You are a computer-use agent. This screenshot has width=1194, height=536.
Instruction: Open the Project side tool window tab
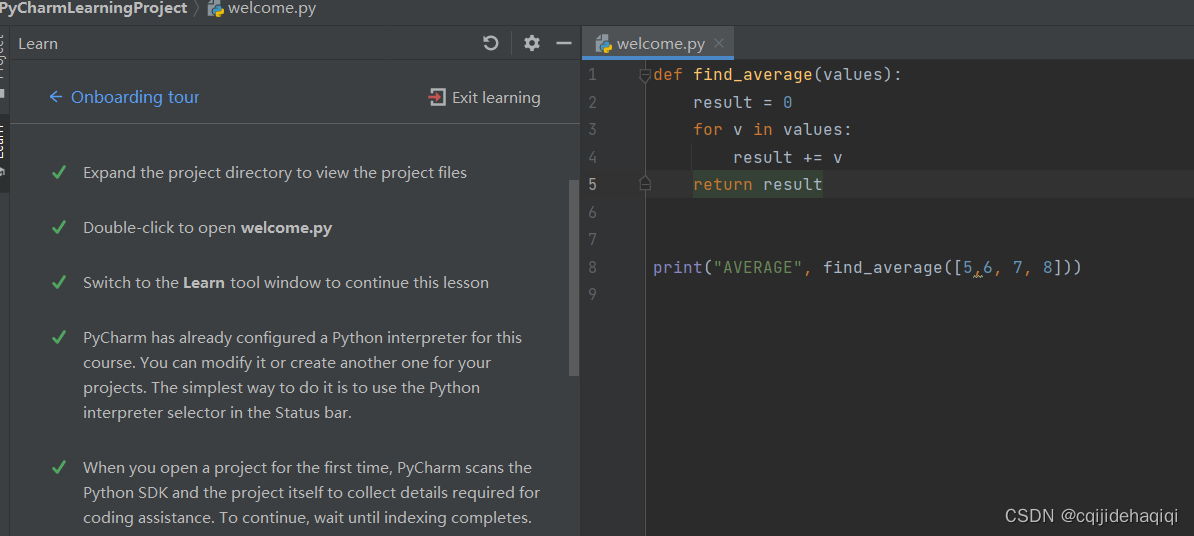5,67
